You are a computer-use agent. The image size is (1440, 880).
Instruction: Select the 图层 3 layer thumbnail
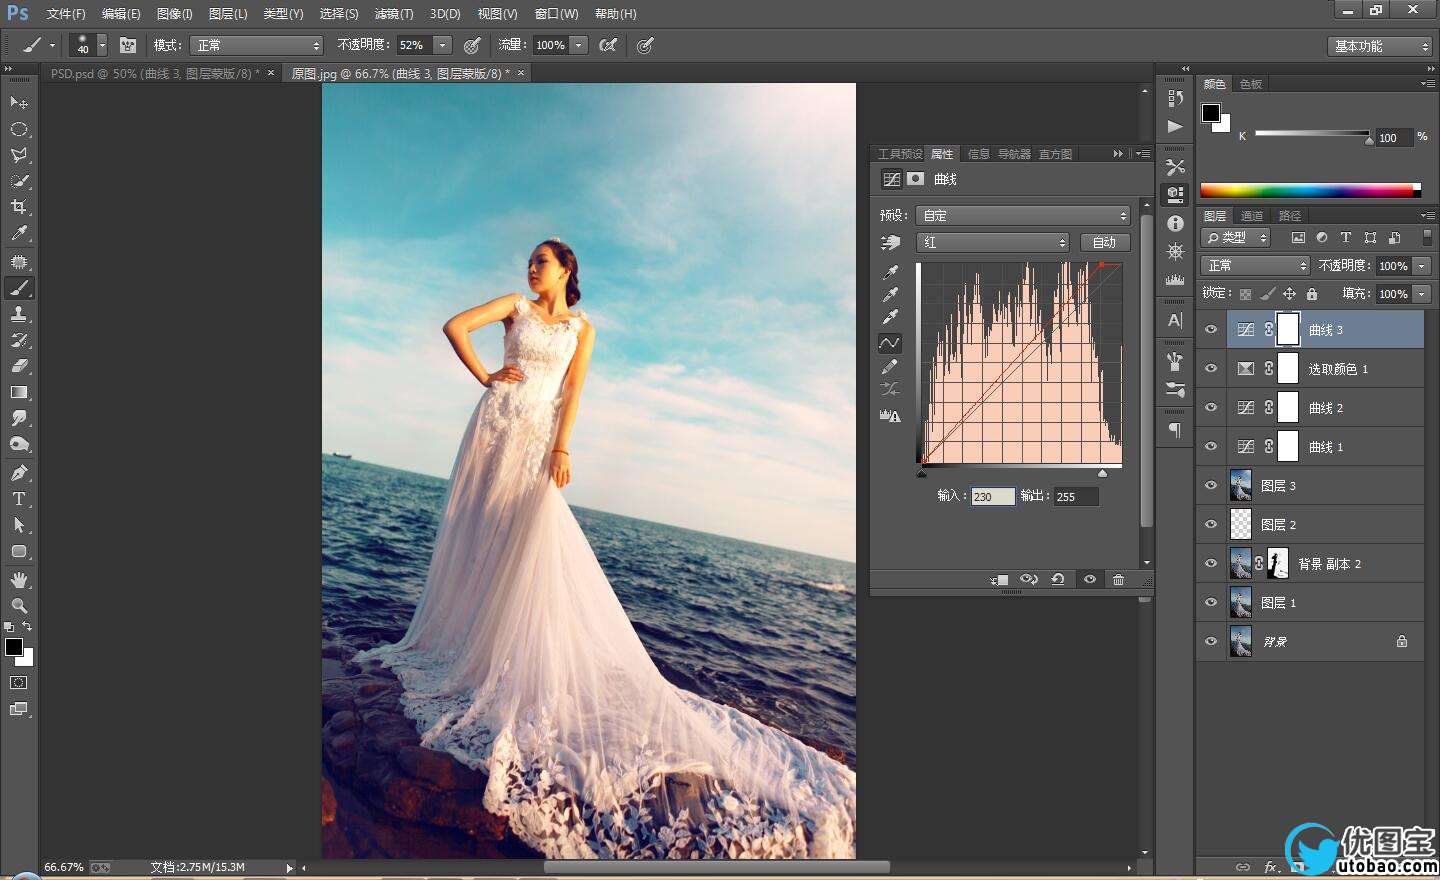(x=1240, y=486)
